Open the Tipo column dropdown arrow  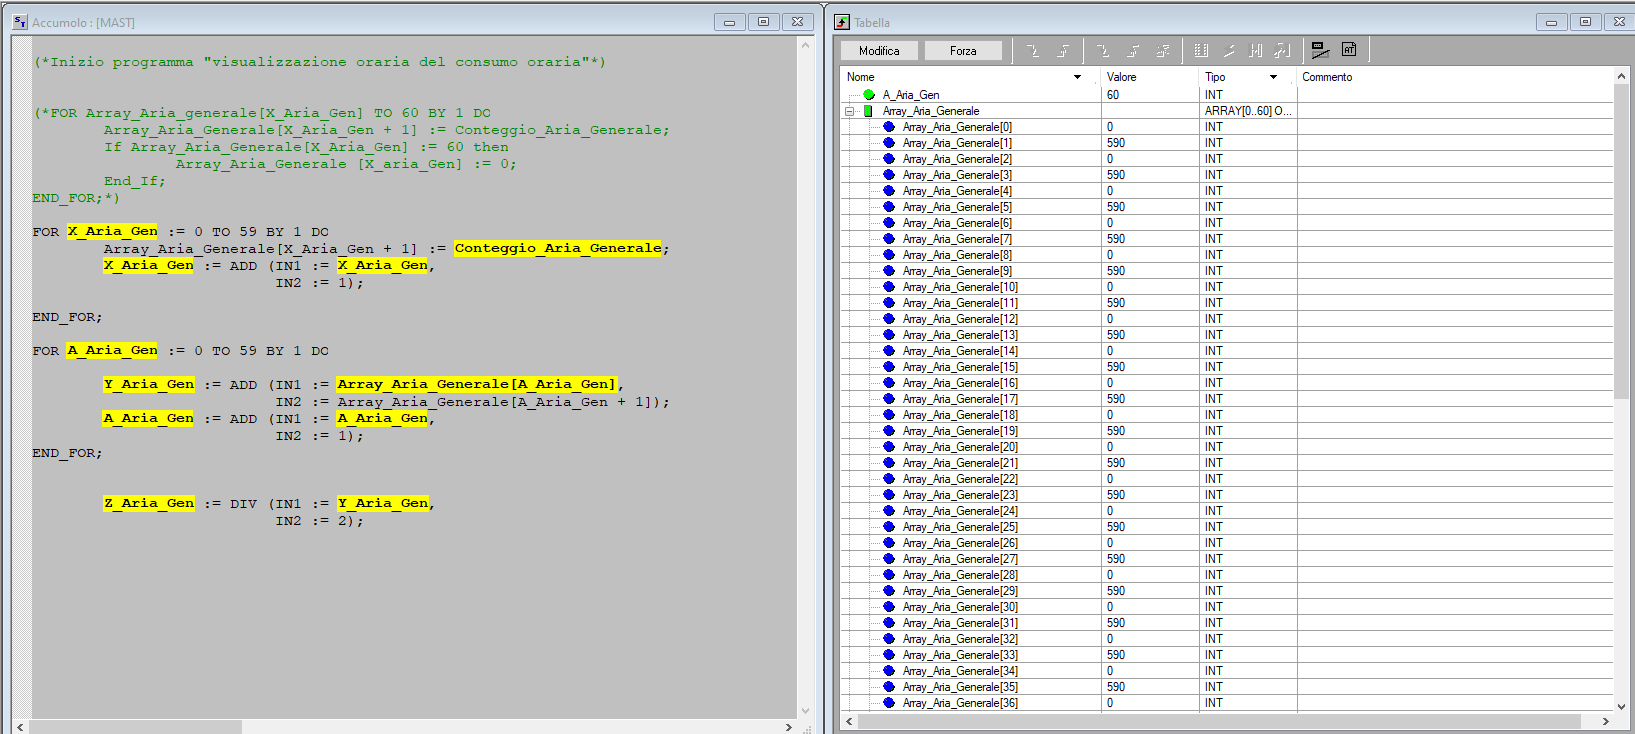click(1273, 77)
